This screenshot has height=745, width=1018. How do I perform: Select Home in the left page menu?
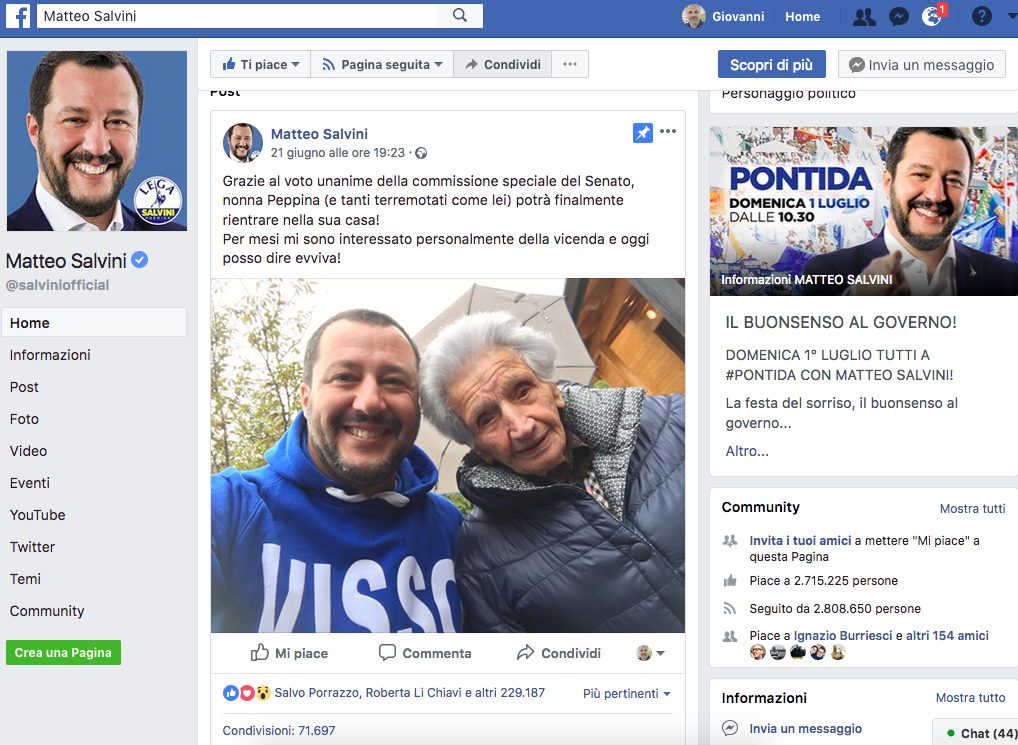tap(94, 323)
